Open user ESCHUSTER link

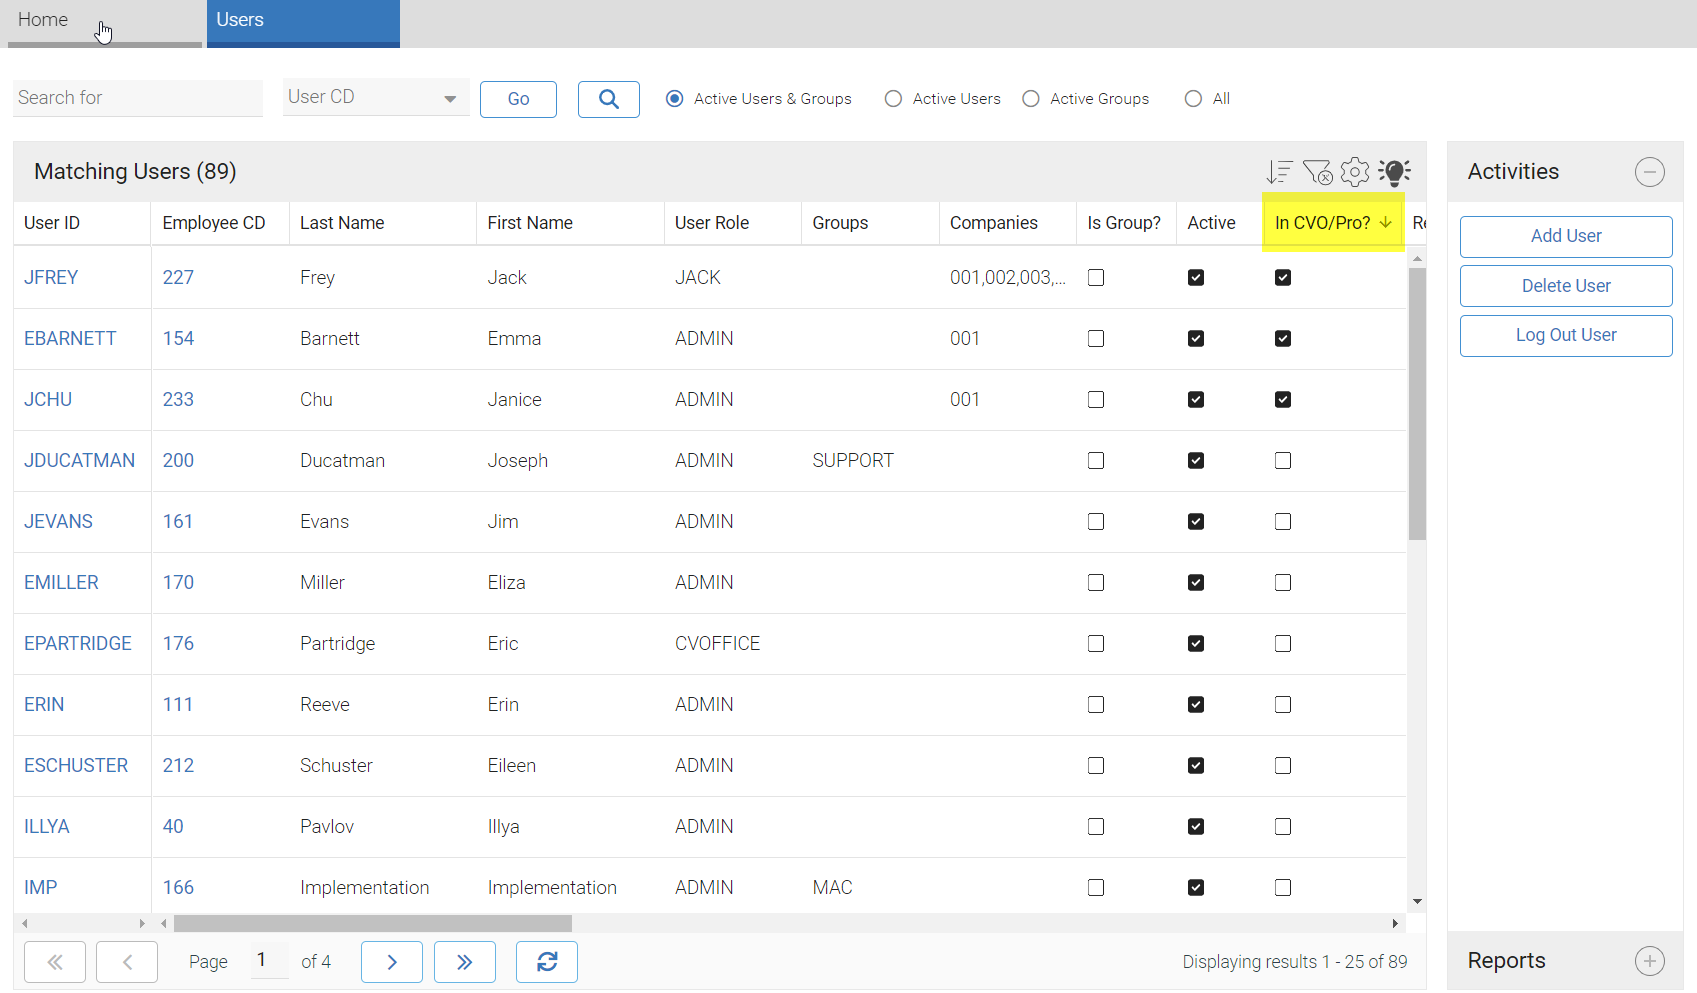(x=76, y=766)
